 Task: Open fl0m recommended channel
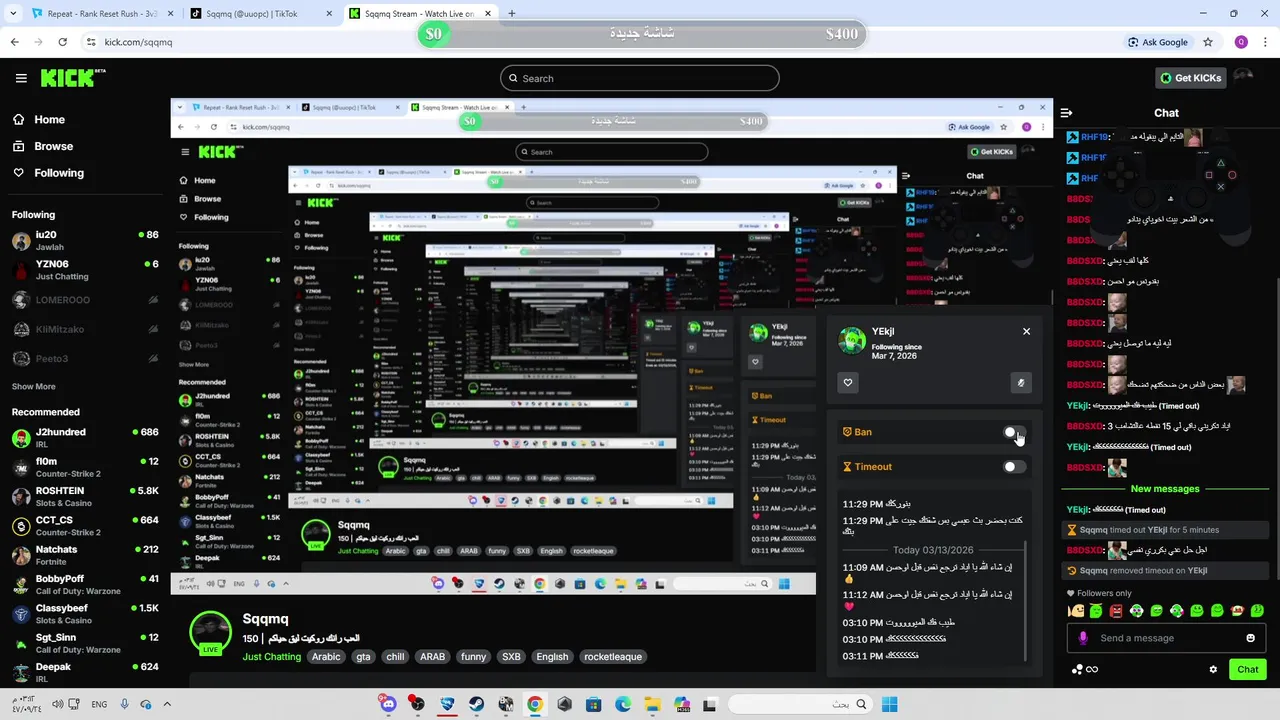pos(84,467)
